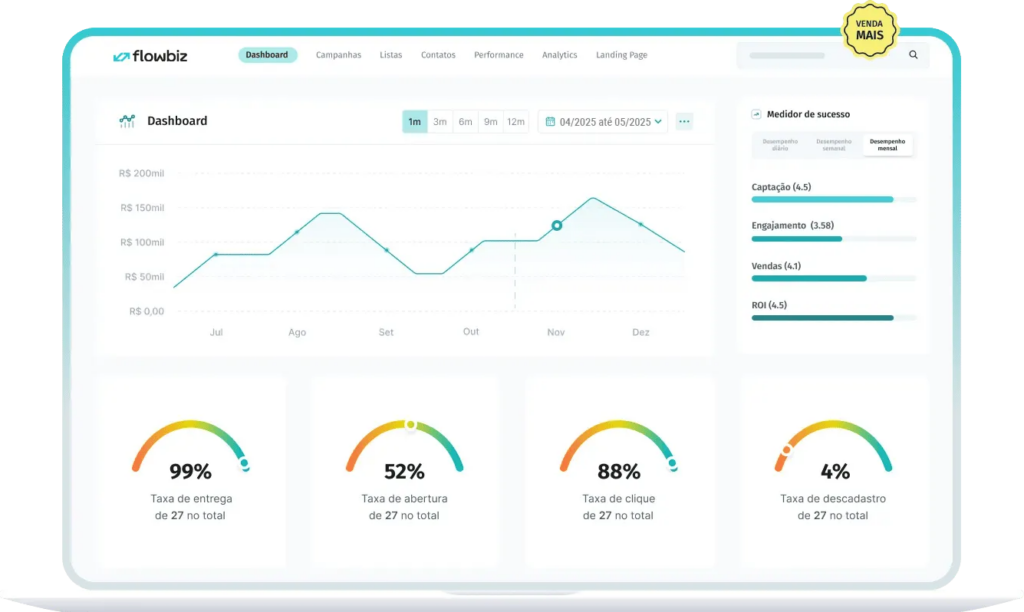Click the highlighted November data point
This screenshot has width=1024, height=612.
557,225
